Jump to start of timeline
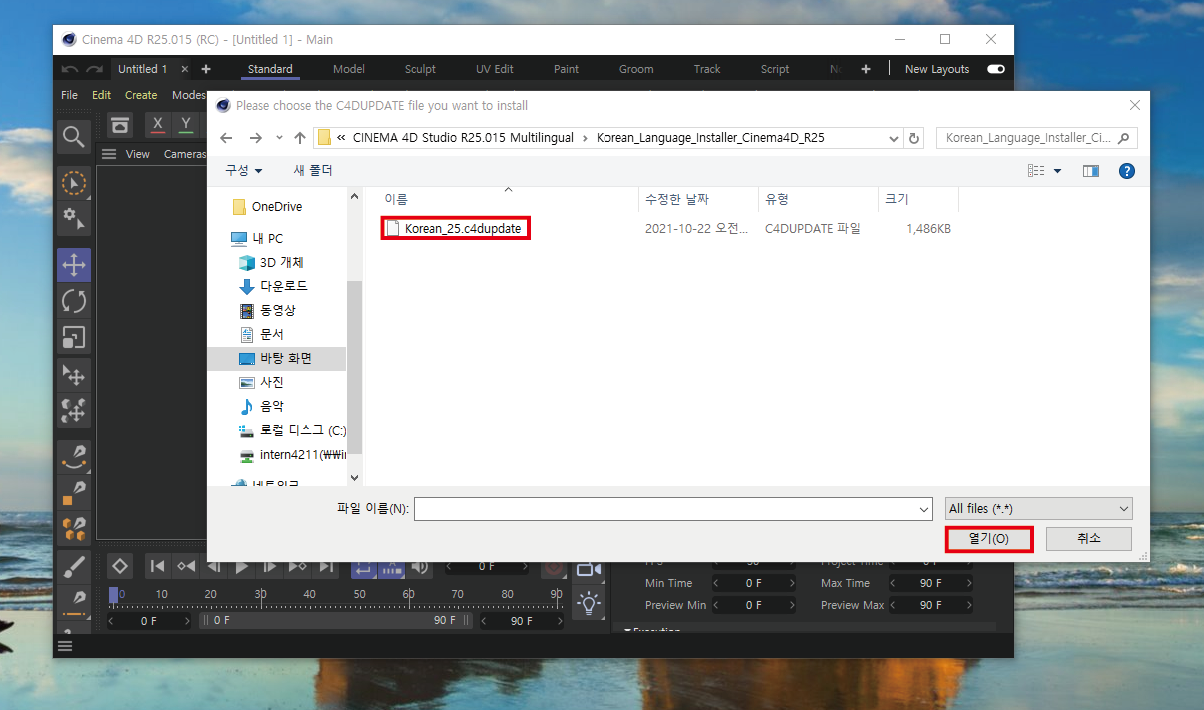This screenshot has width=1204, height=710. 158,566
